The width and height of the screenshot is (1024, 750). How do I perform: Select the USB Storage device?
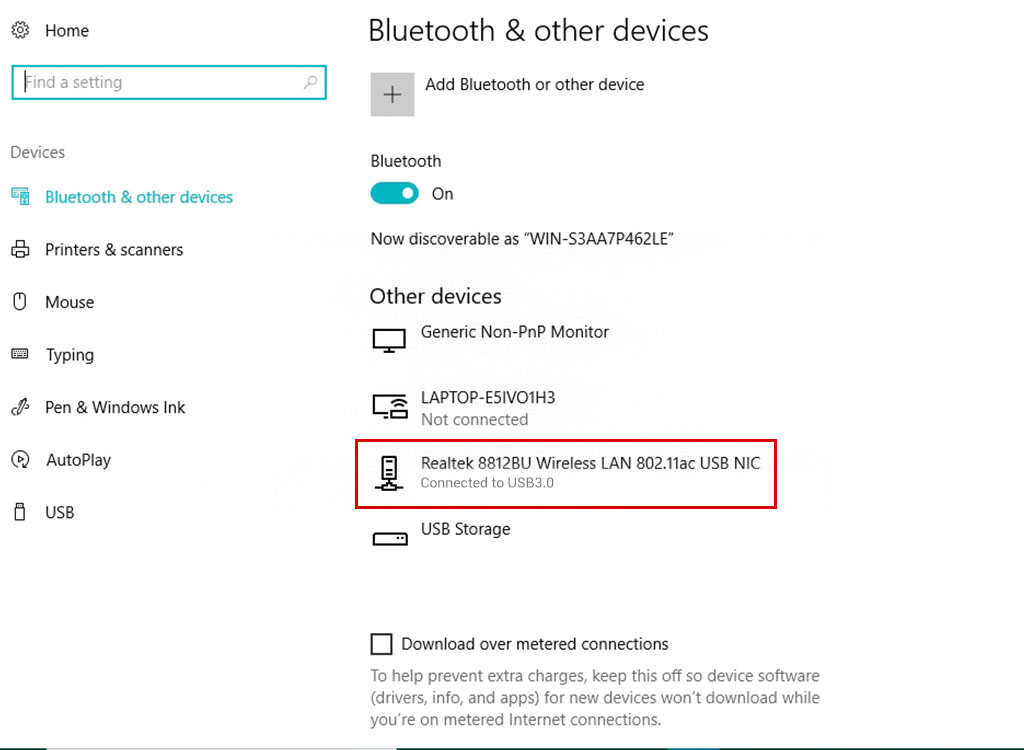click(465, 529)
